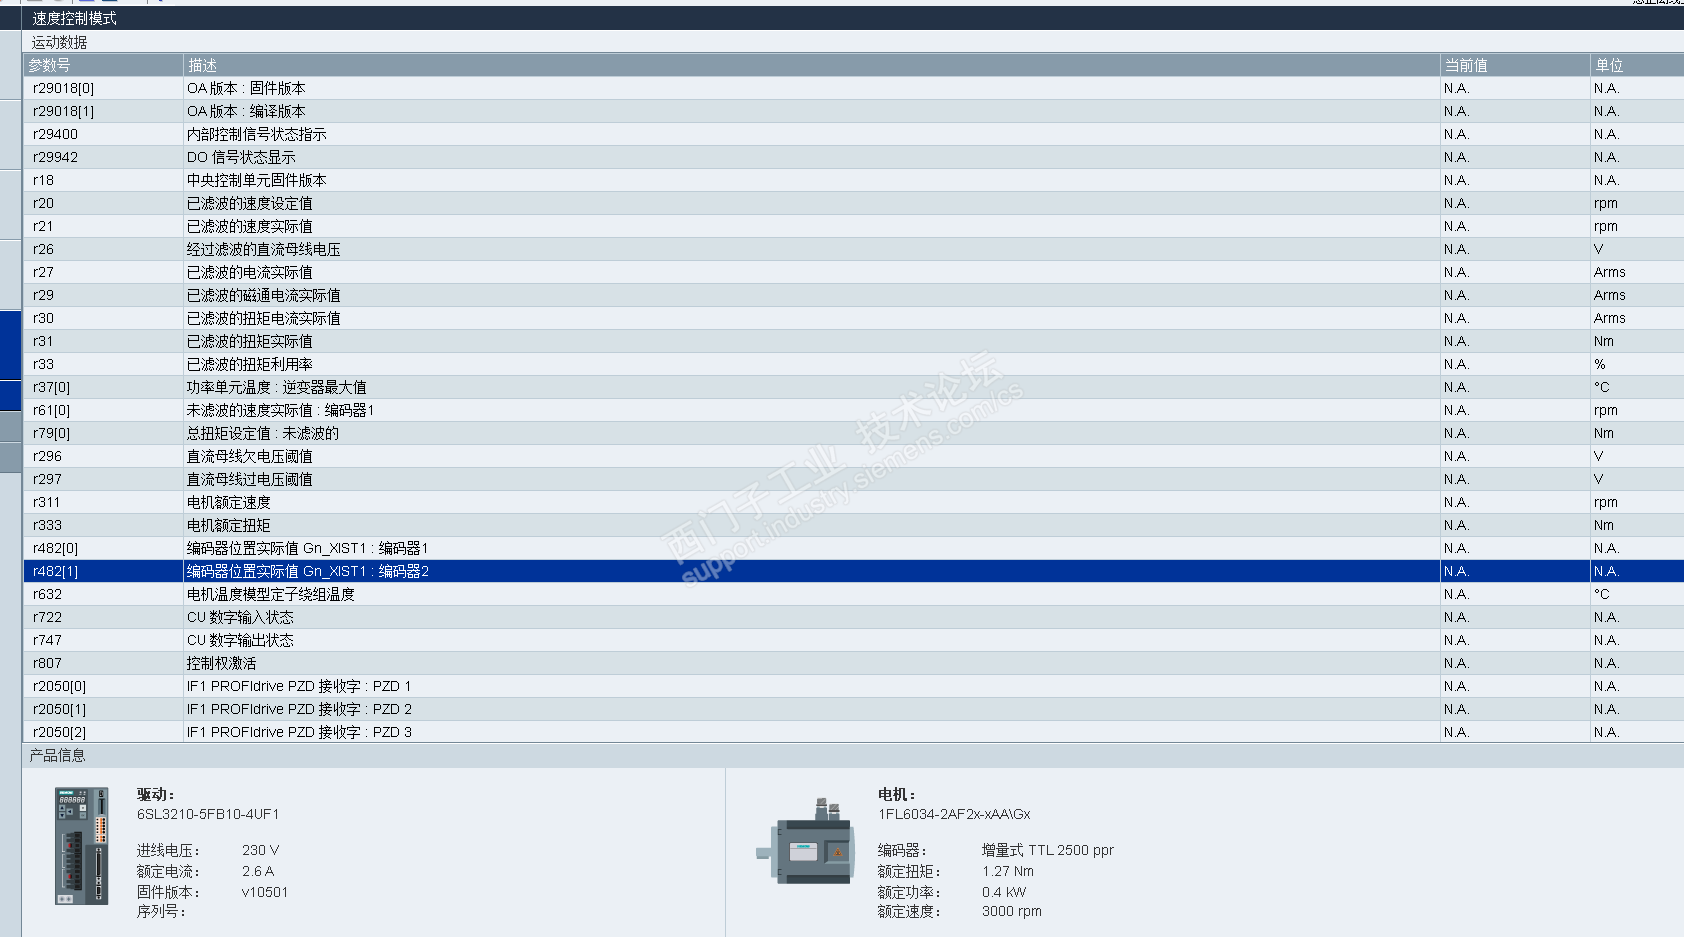Click the rated speed value 3000 rpm
This screenshot has width=1684, height=937.
pyautogui.click(x=1012, y=911)
